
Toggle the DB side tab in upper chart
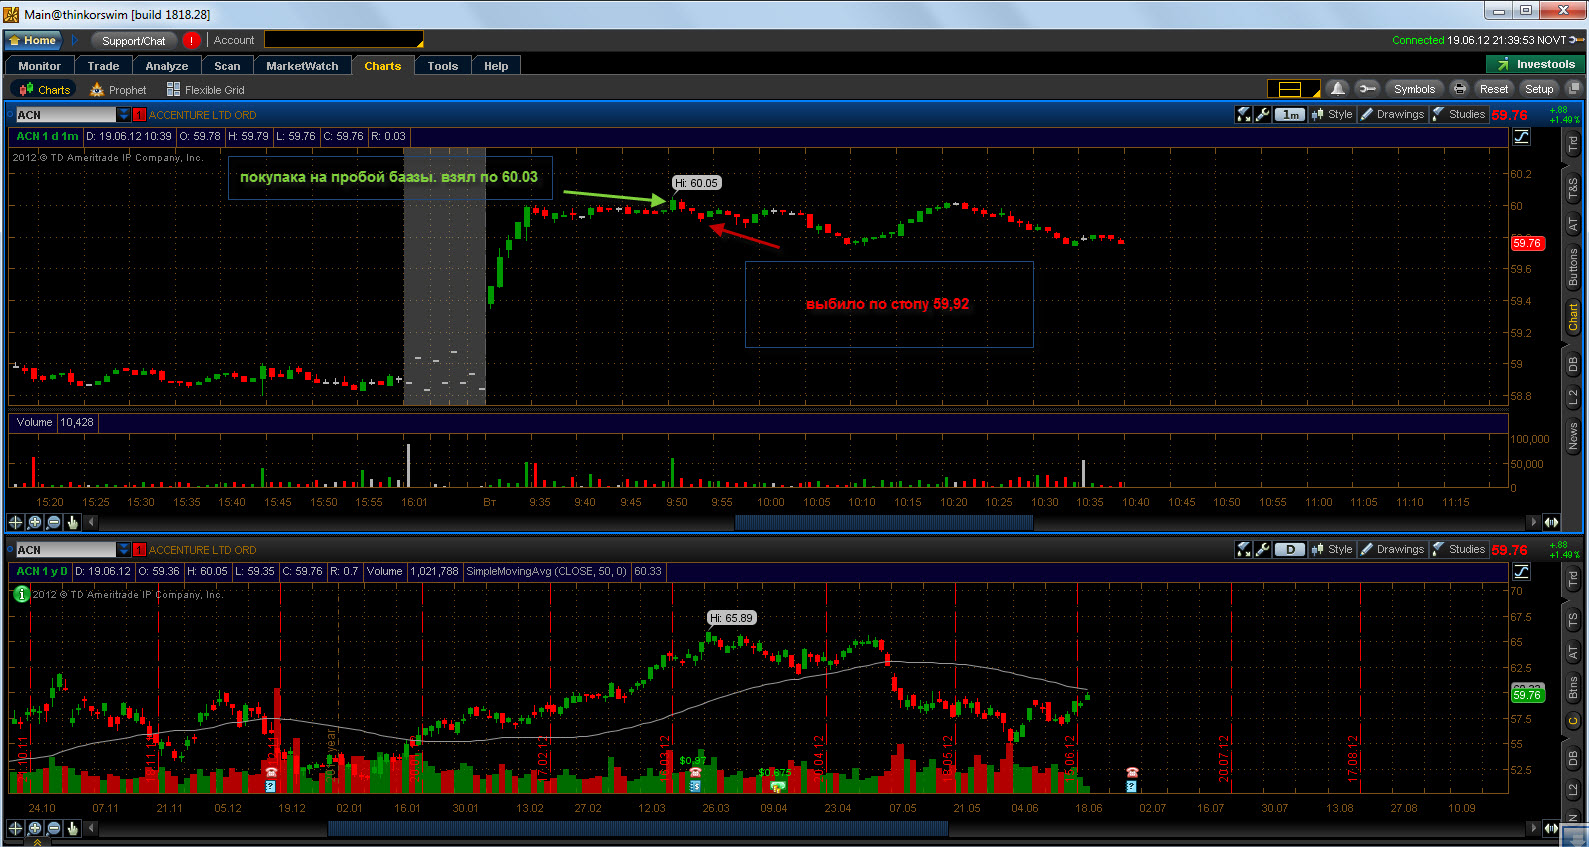(x=1573, y=364)
